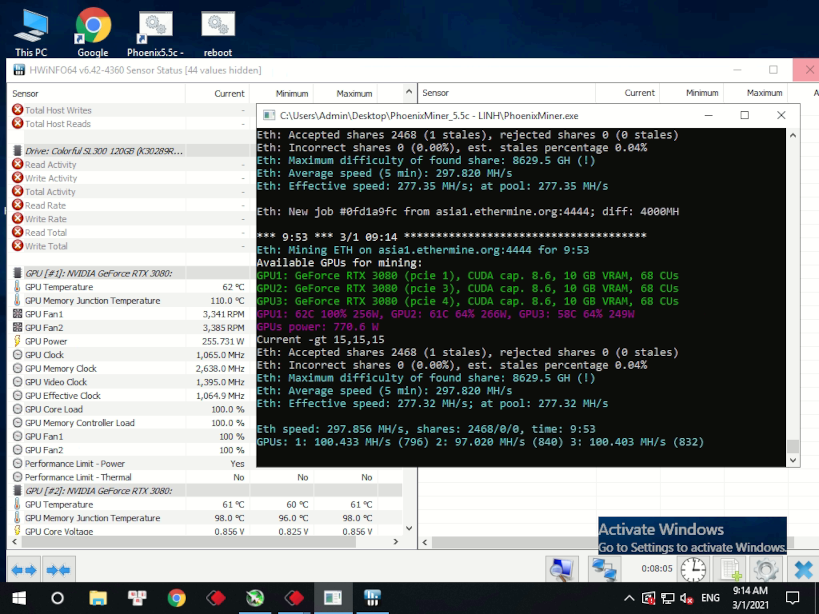Click HWiNFO64 title bar app icon

[x=19, y=70]
